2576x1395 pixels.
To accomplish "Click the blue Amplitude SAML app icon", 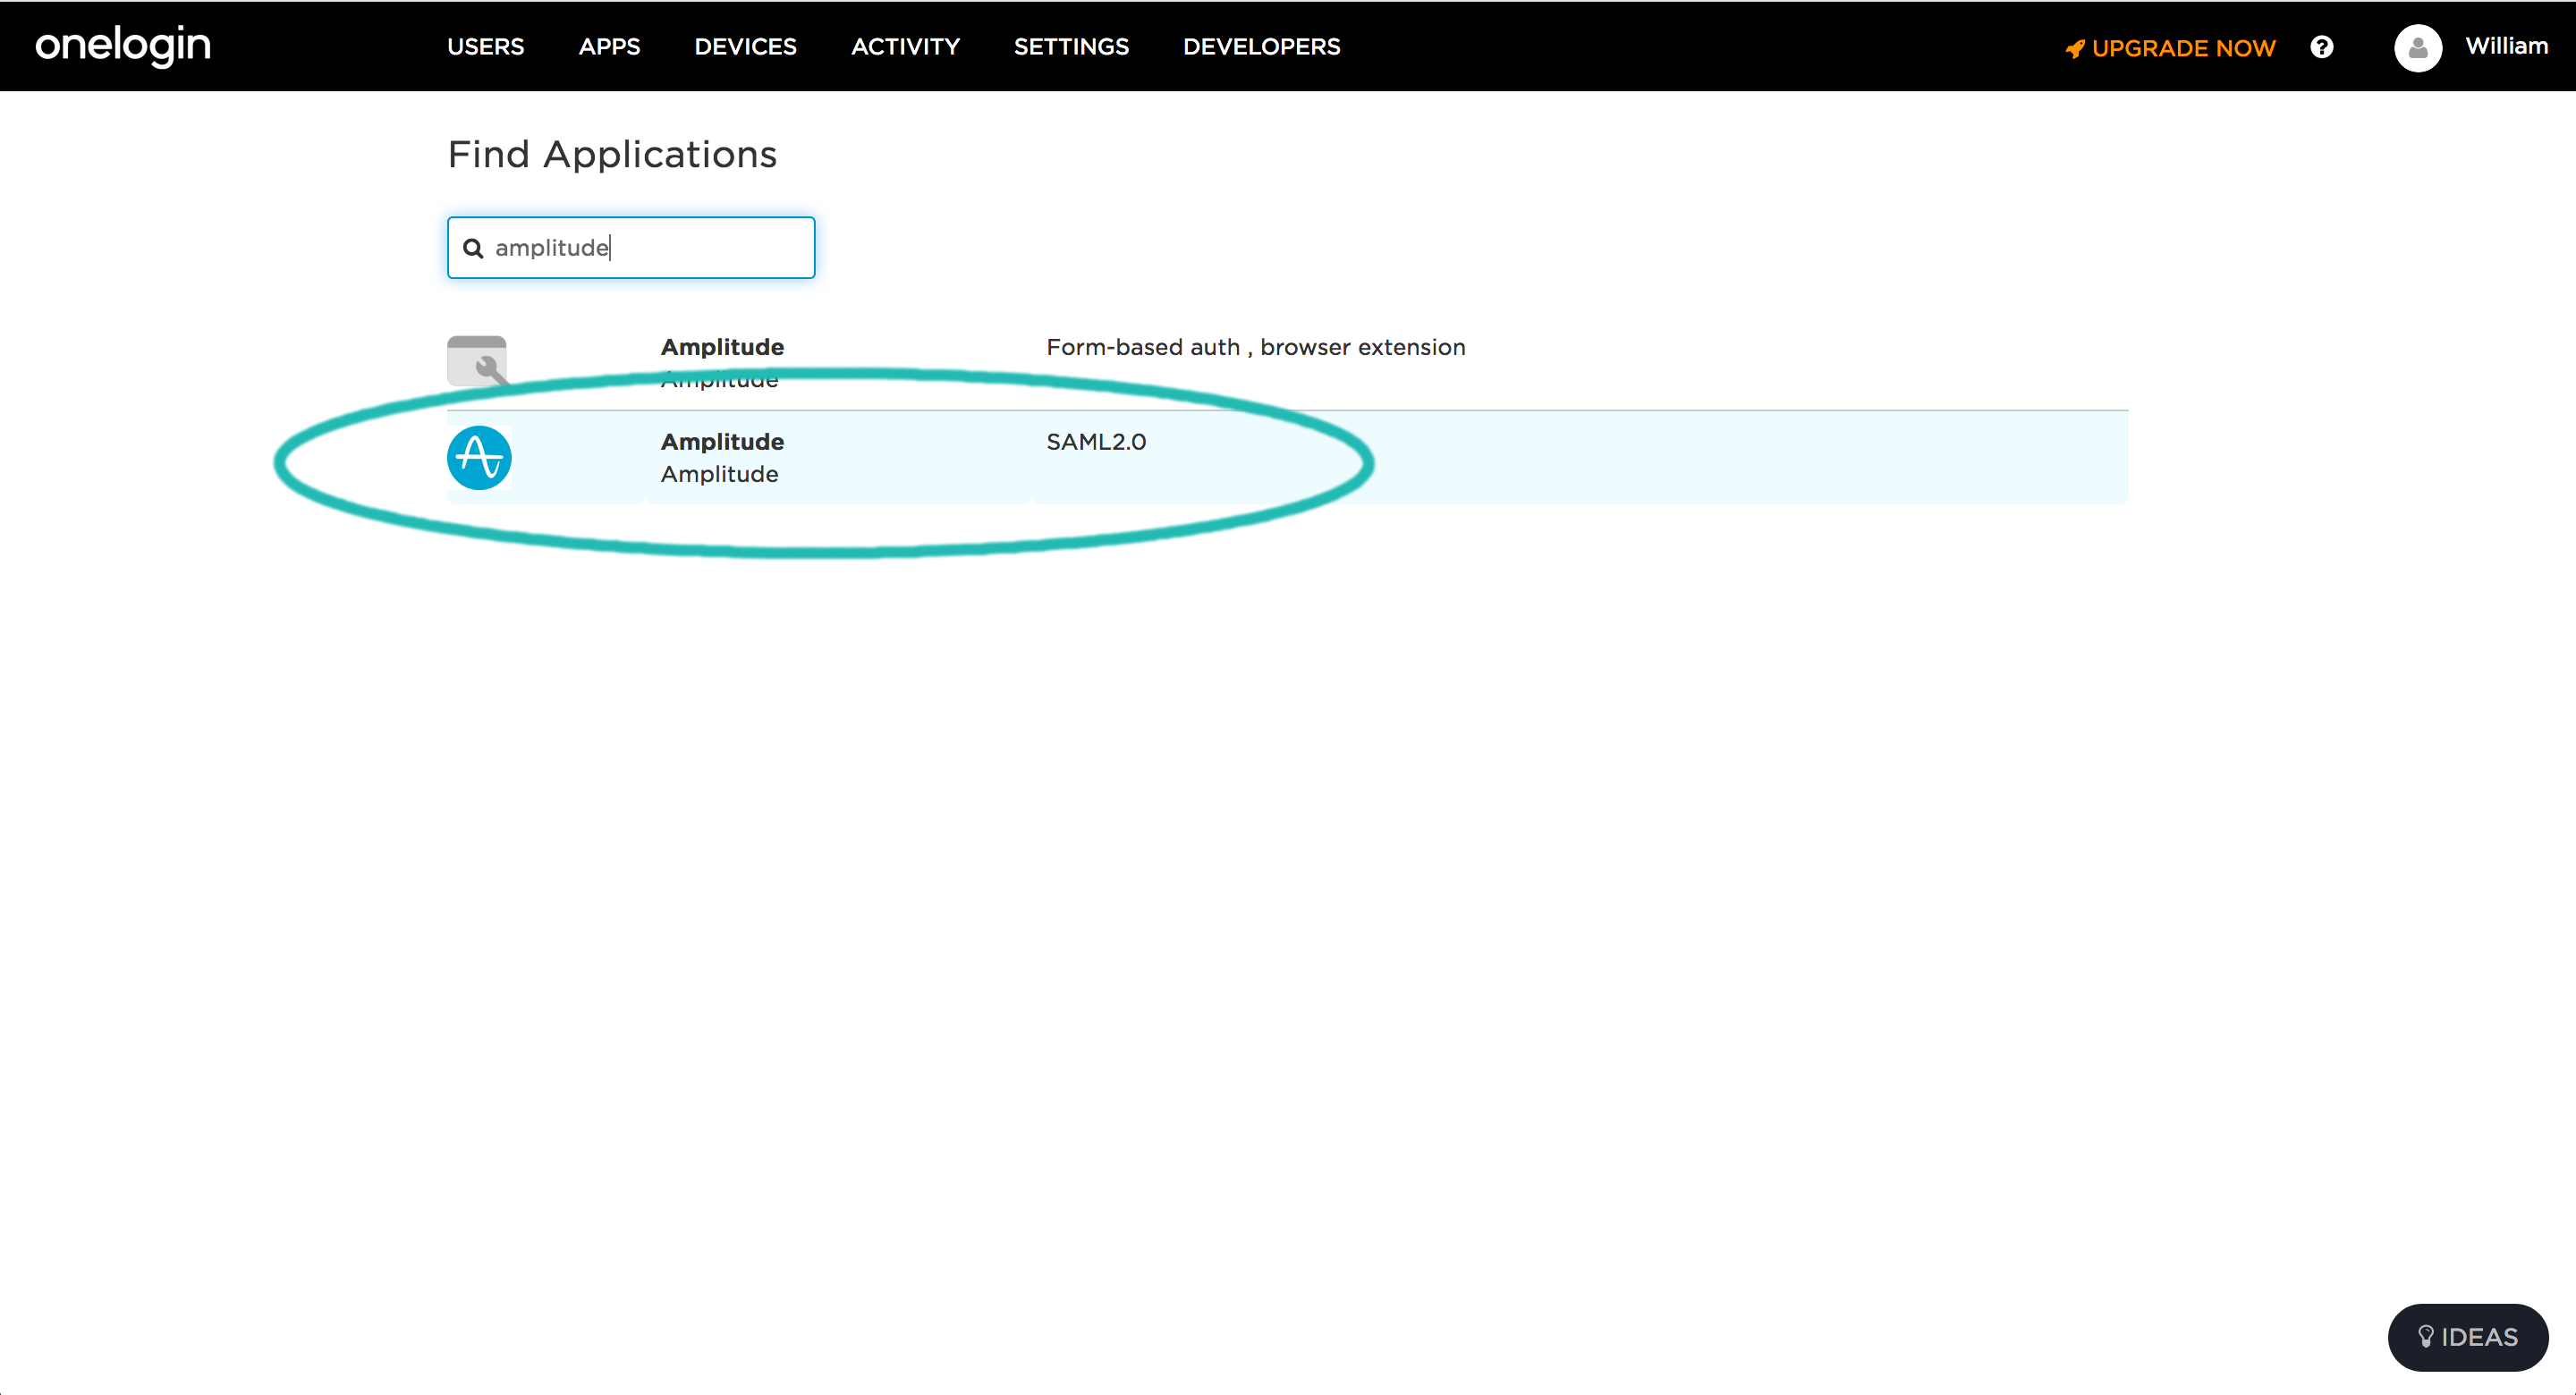I will click(479, 458).
